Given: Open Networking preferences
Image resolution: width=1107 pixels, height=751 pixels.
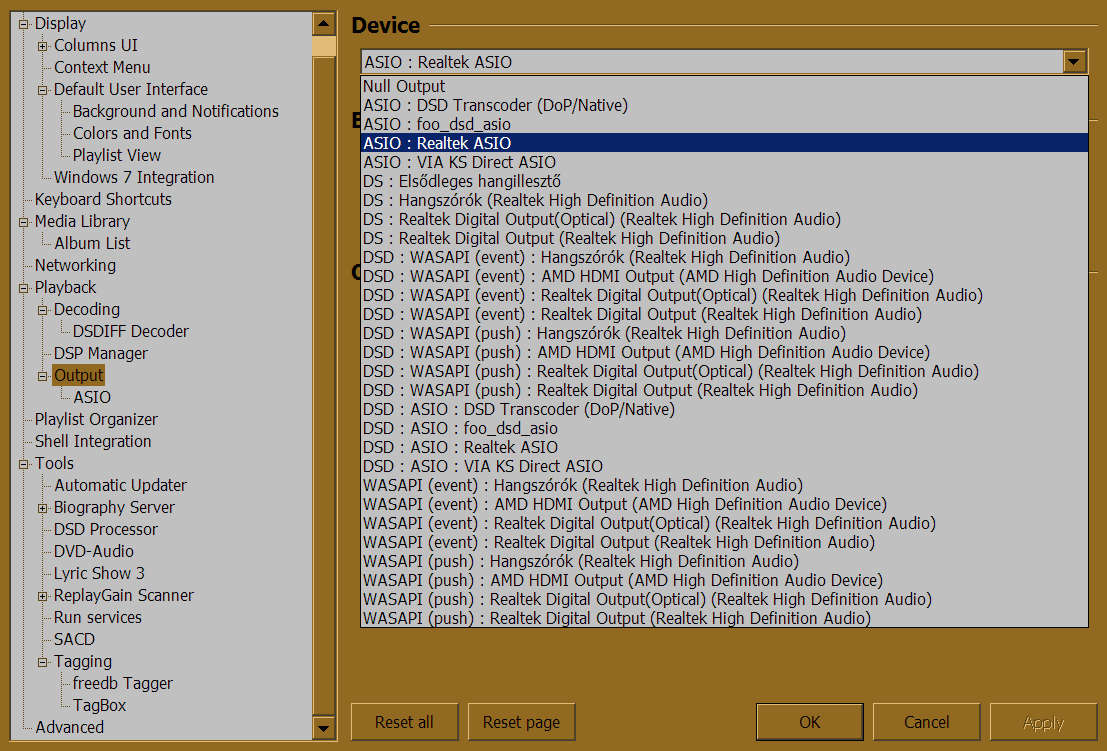Looking at the screenshot, I should (76, 265).
